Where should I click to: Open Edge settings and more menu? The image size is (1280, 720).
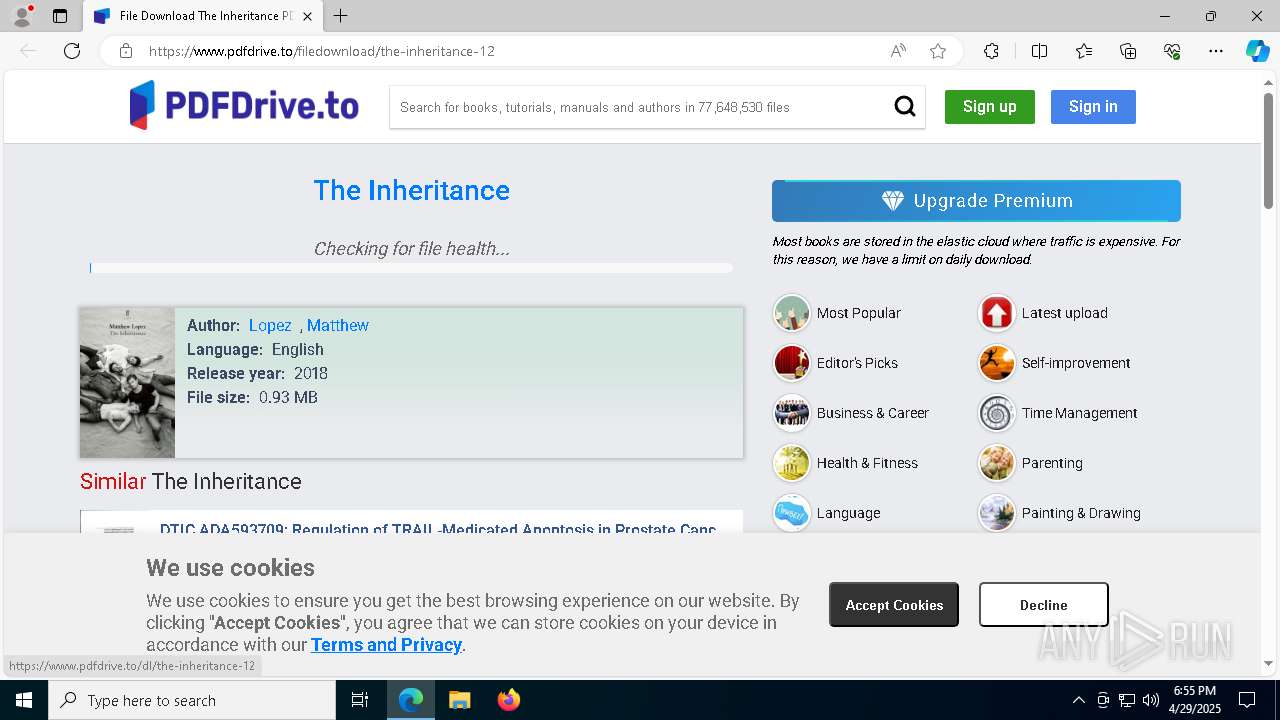coord(1216,51)
